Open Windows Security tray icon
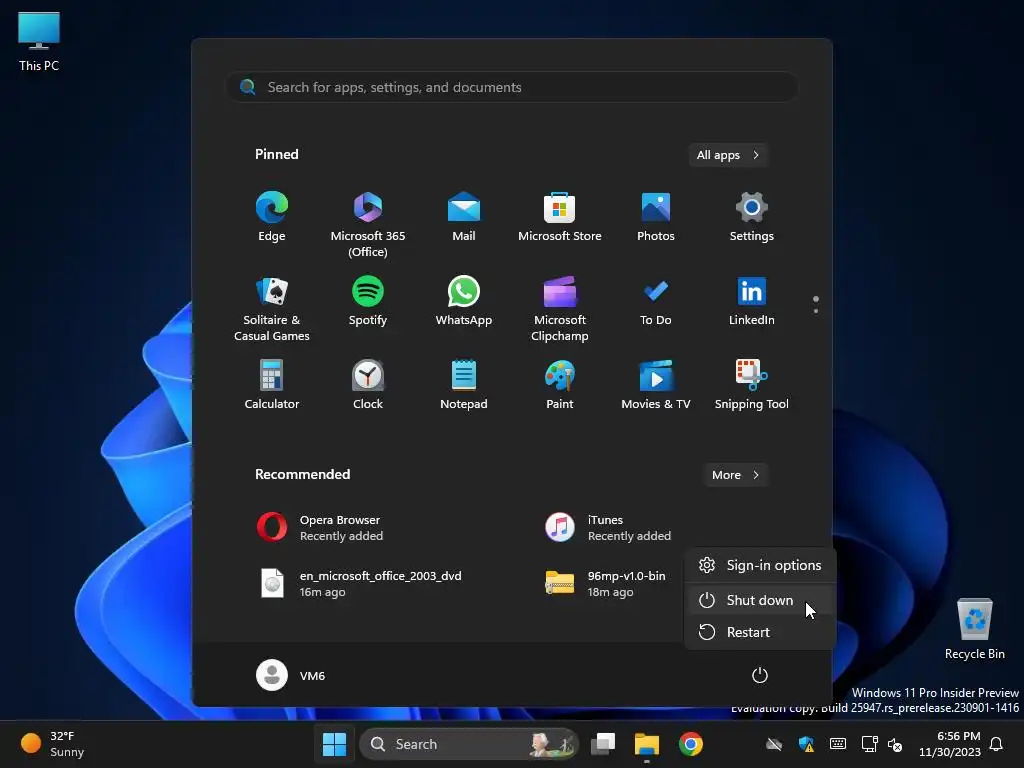This screenshot has height=768, width=1024. click(x=806, y=744)
